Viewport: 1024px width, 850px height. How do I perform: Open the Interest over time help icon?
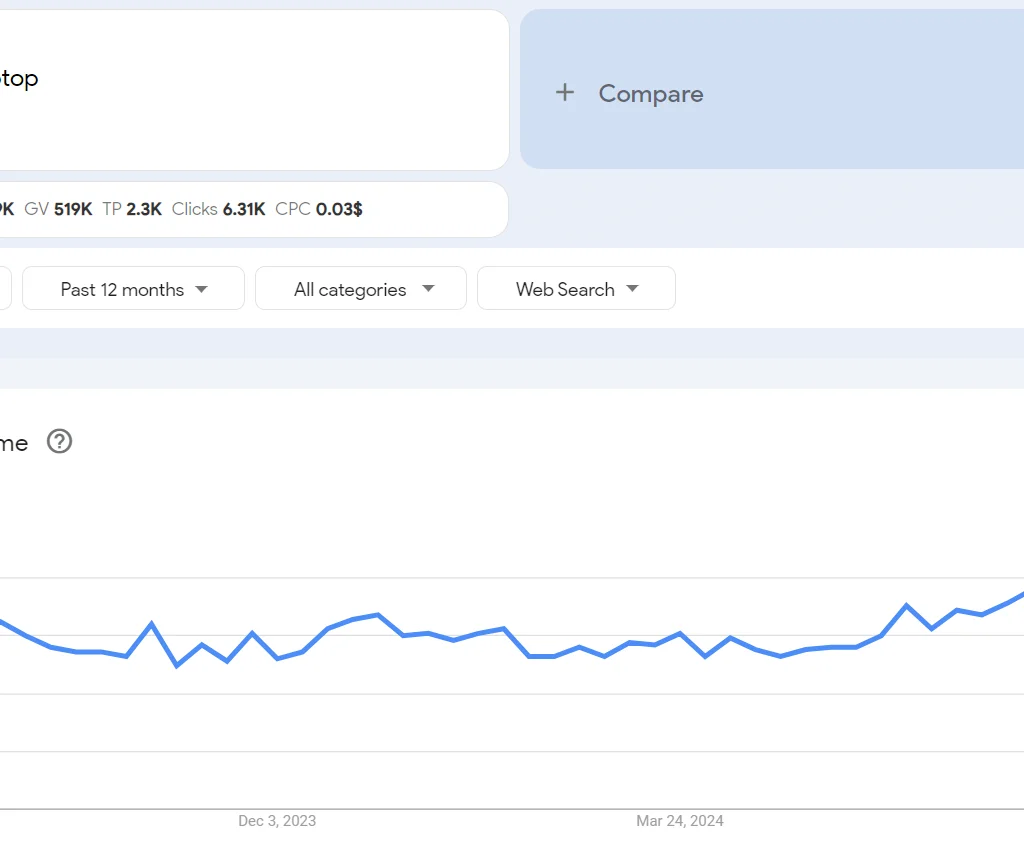click(x=59, y=442)
